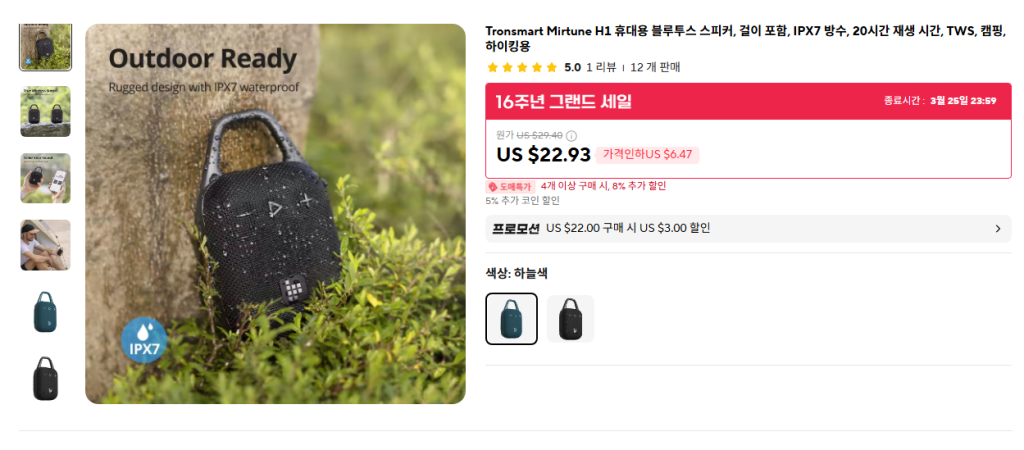Click the info icon beside original price
This screenshot has width=1024, height=450.
point(572,136)
